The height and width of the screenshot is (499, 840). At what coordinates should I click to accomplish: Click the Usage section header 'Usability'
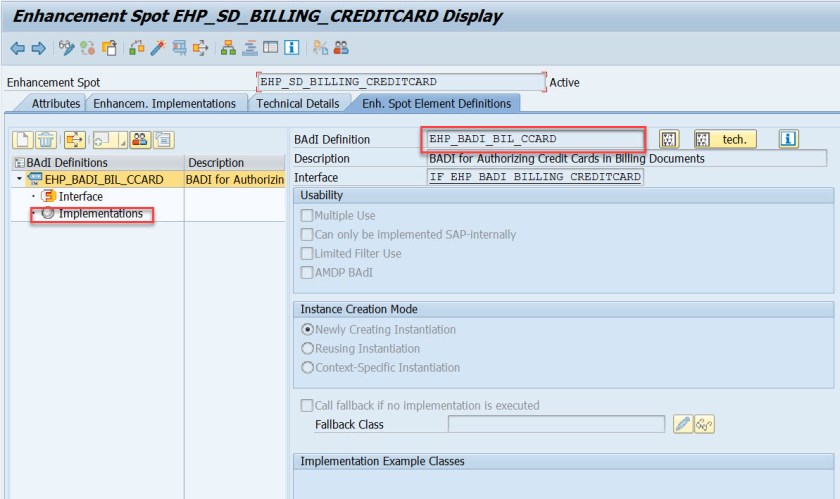pos(564,195)
